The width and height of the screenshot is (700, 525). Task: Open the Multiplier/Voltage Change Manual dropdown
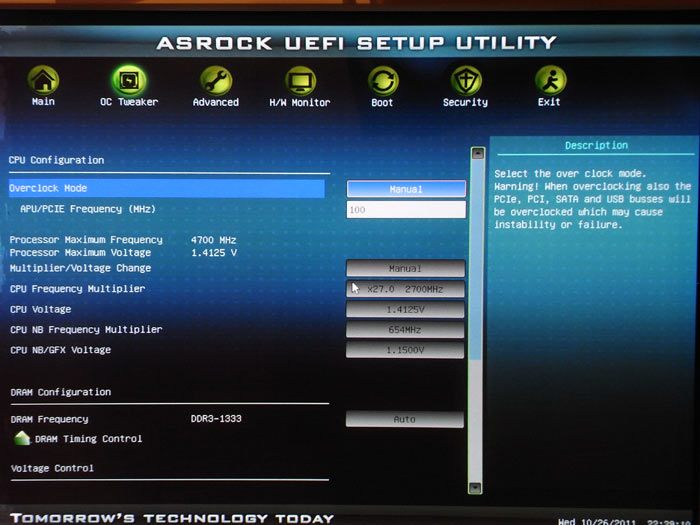click(405, 268)
